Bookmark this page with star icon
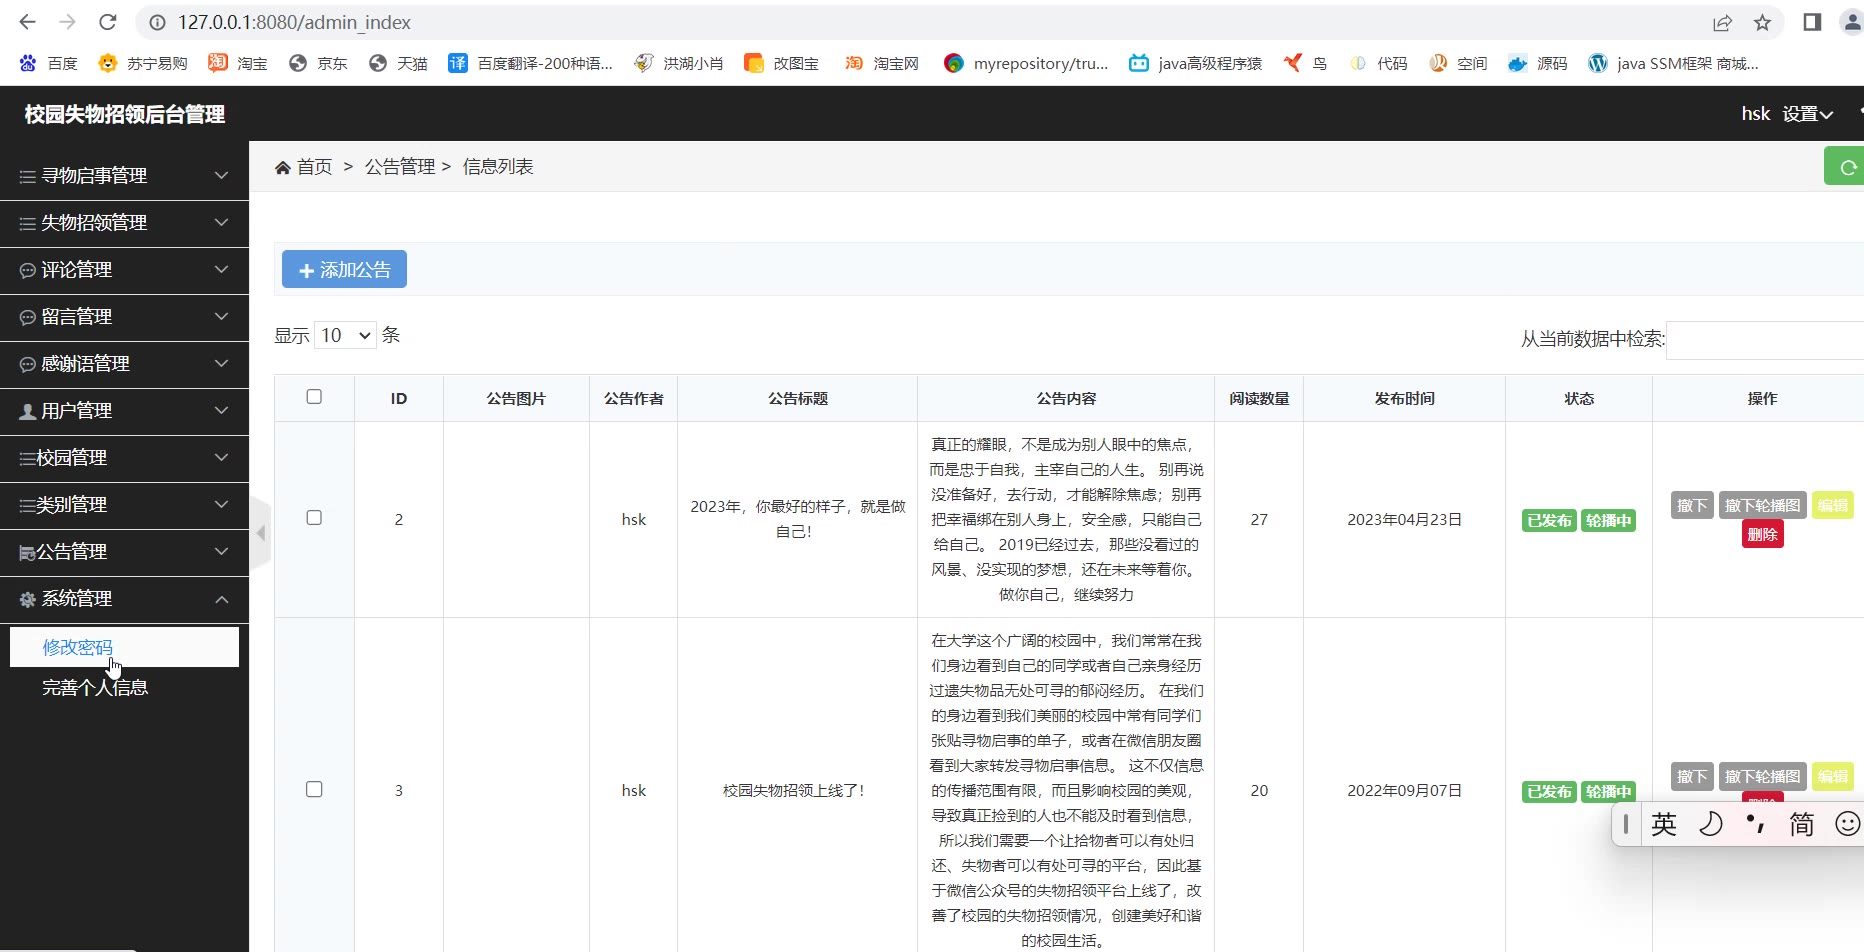Viewport: 1864px width, 952px height. coord(1763,22)
